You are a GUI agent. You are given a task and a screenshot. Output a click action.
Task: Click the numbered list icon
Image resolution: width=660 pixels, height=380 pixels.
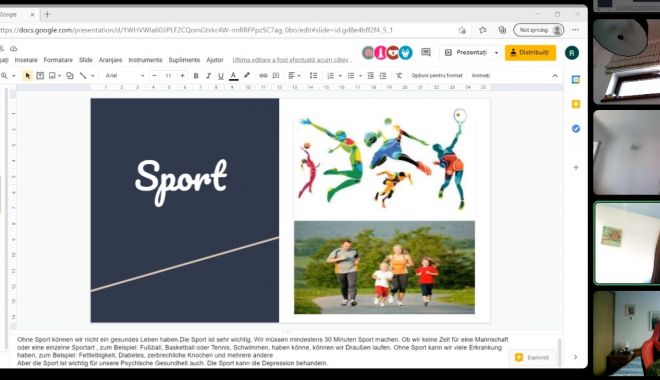(330, 76)
